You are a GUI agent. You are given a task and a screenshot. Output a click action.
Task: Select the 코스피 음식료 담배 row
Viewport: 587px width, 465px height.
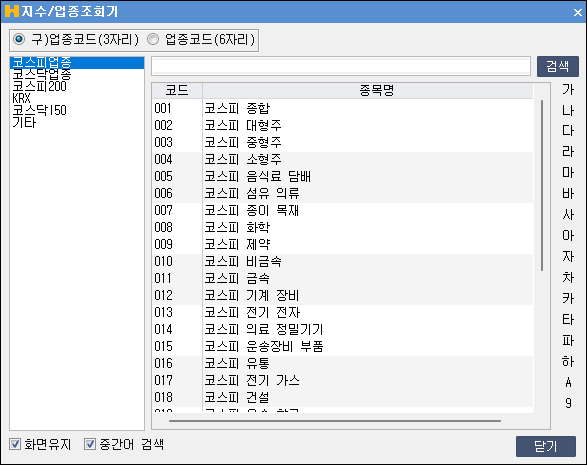point(343,176)
